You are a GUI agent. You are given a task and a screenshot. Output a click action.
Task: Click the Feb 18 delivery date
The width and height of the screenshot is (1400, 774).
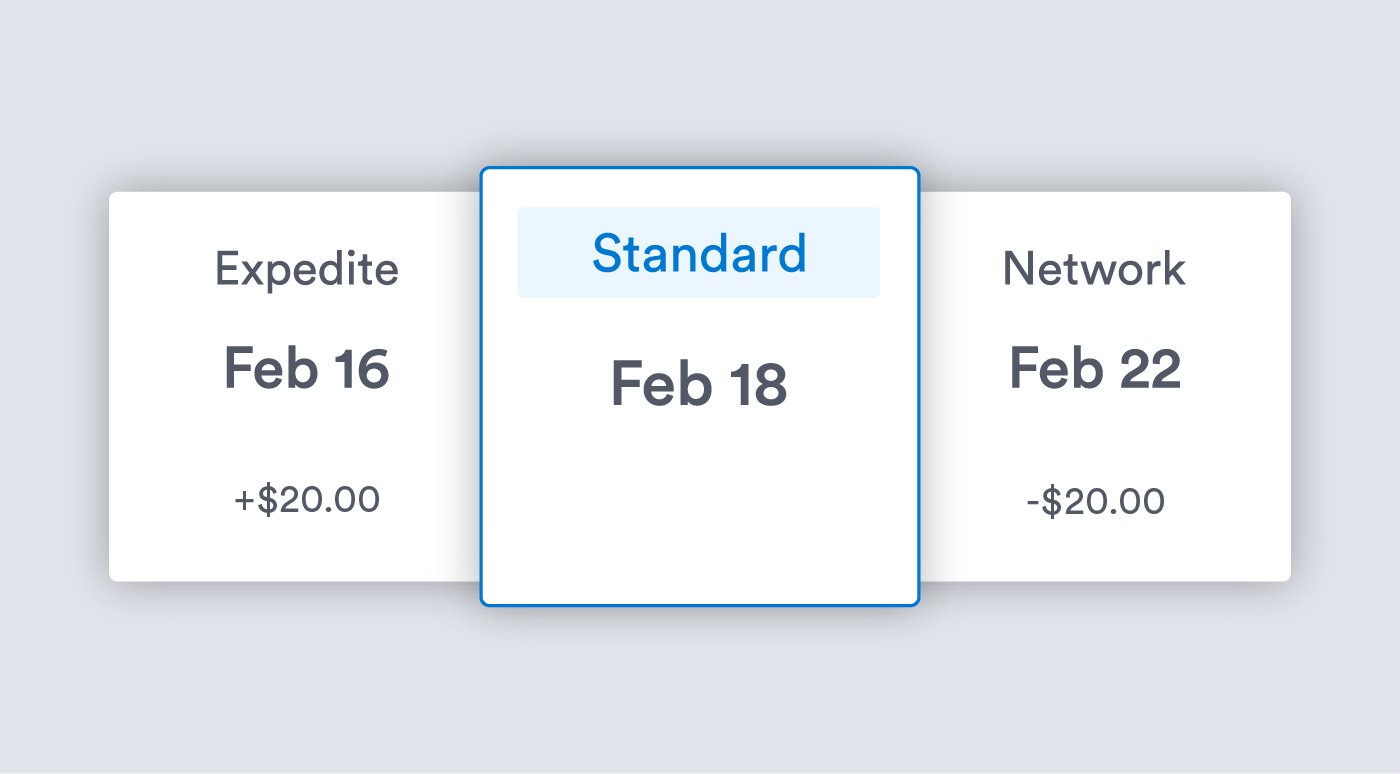[699, 385]
